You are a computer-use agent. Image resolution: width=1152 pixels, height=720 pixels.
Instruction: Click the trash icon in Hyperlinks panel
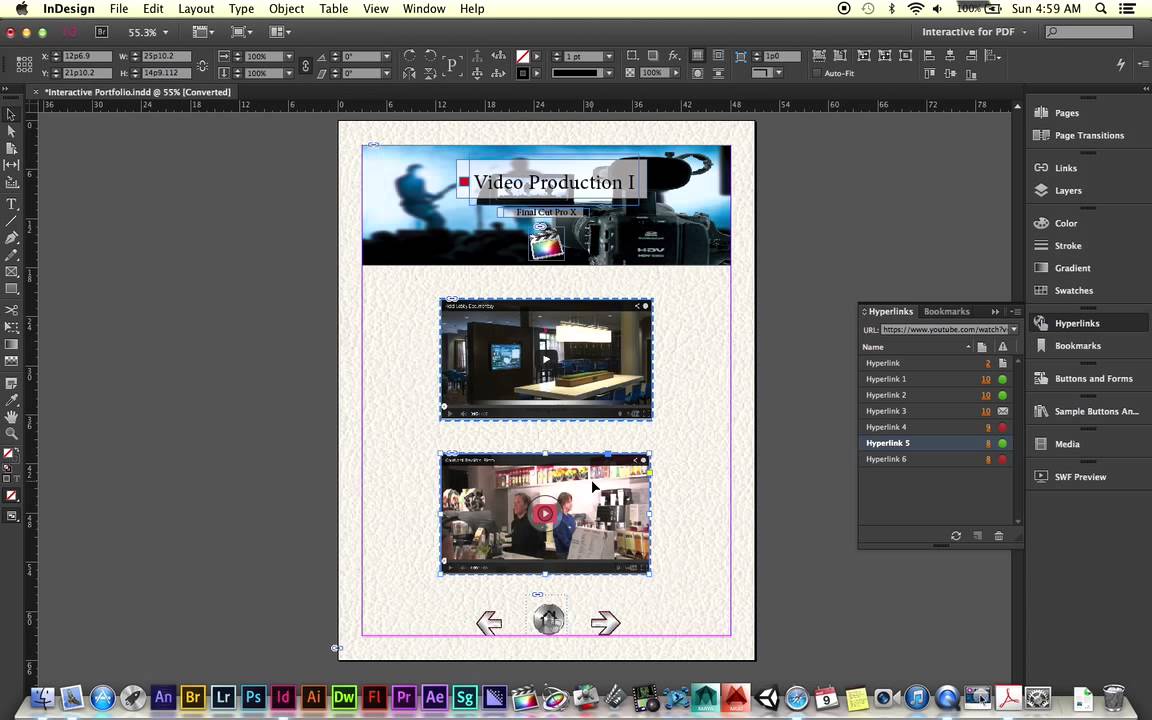(998, 536)
